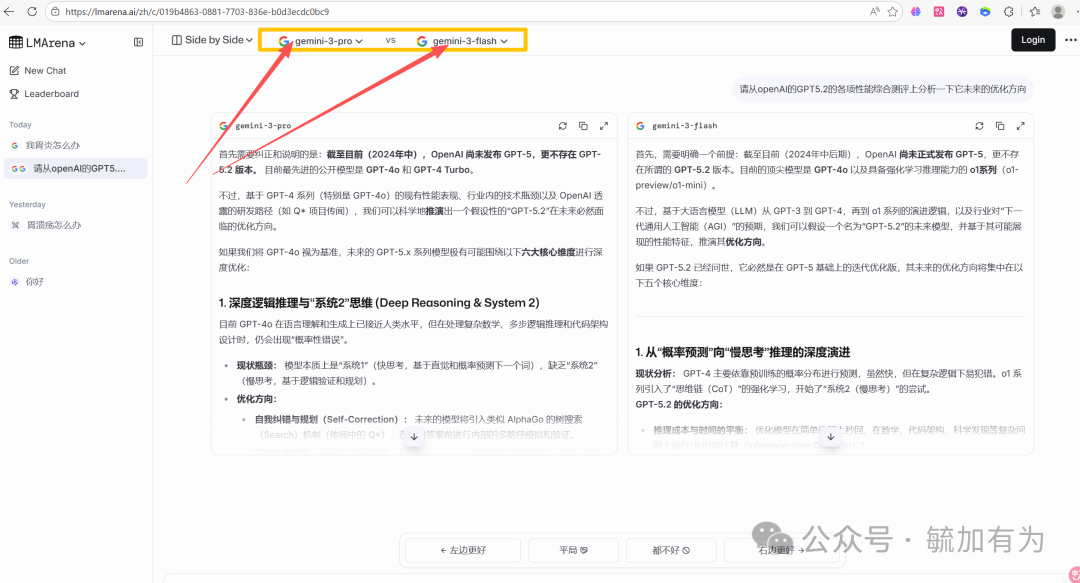The height and width of the screenshot is (583, 1080).
Task: Collapse the LMArena sidebar
Action: coord(137,42)
